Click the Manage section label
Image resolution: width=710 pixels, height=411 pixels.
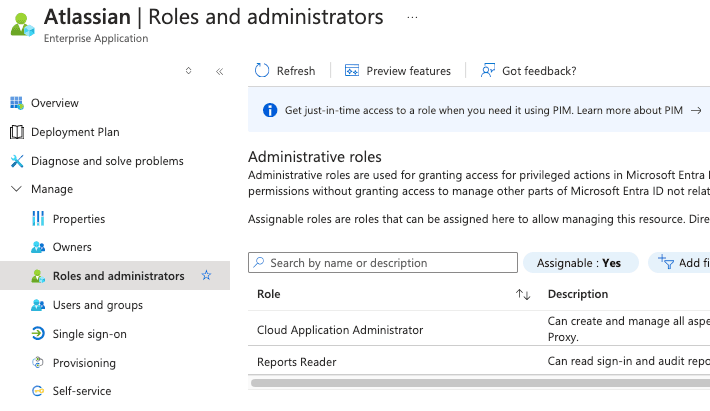[52, 189]
